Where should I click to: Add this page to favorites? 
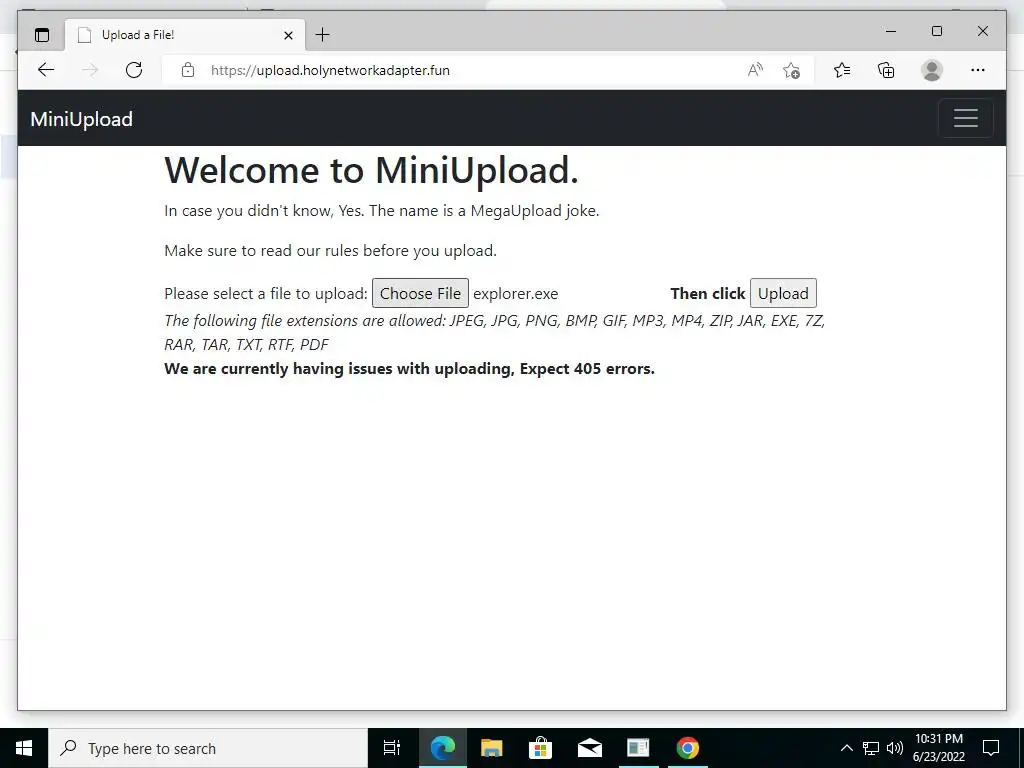(x=792, y=70)
